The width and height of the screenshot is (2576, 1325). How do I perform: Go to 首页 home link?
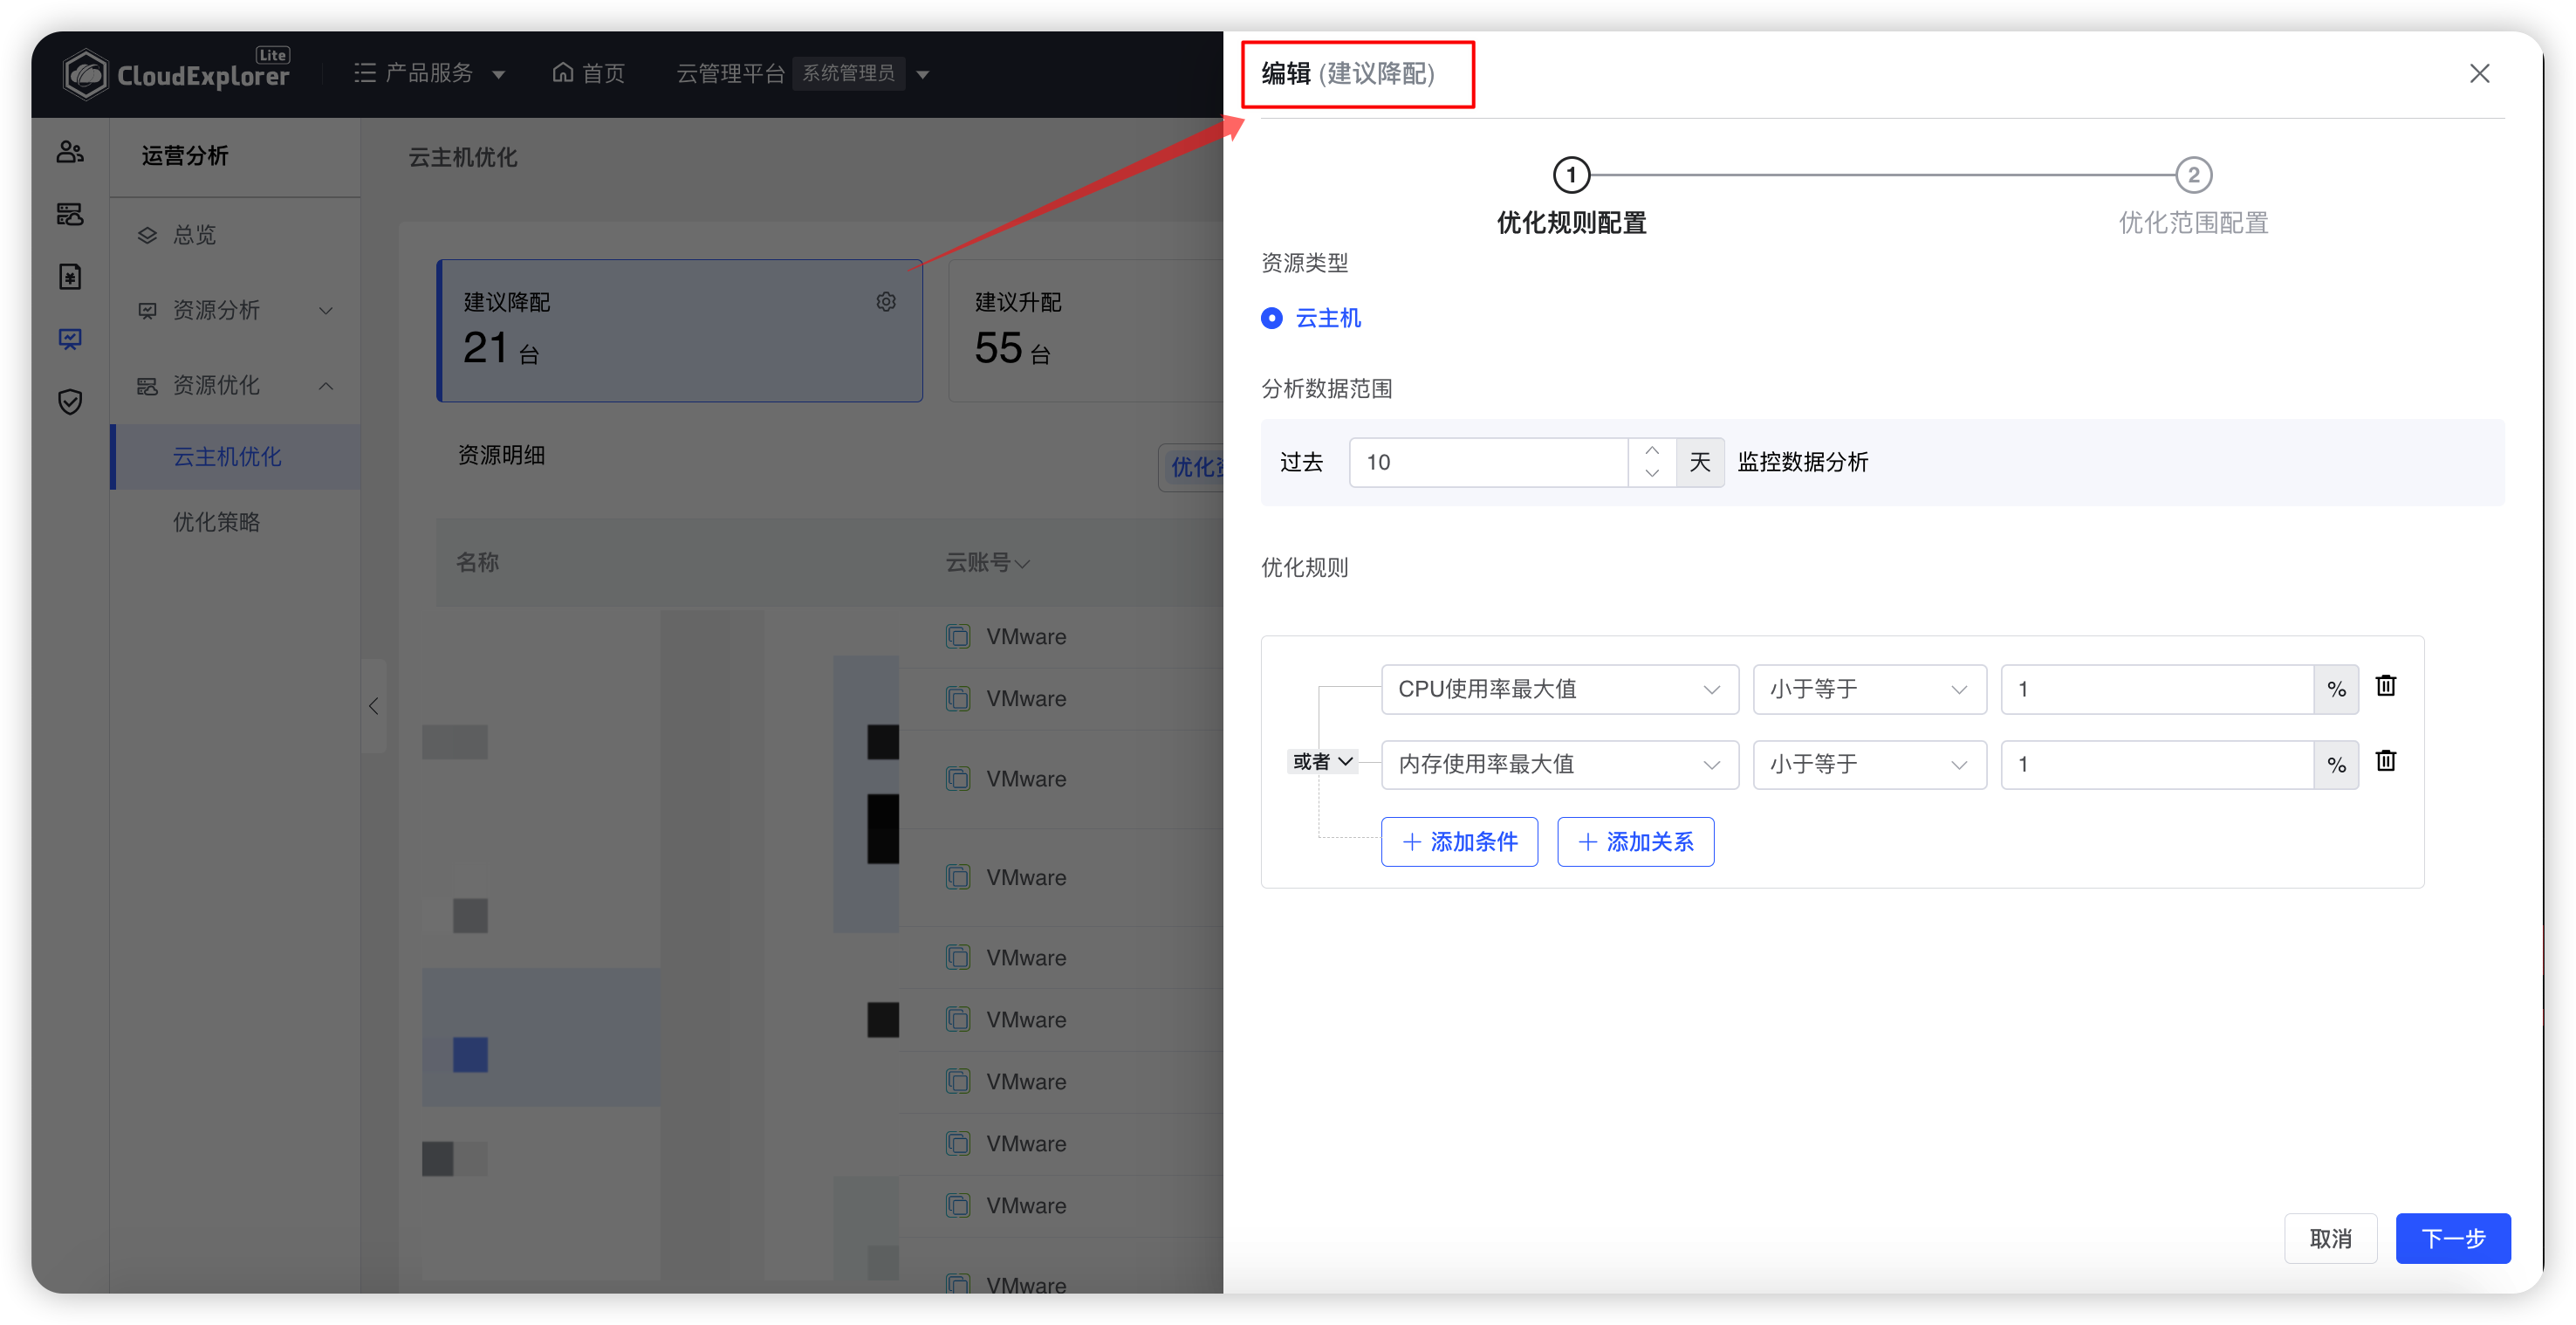coord(588,73)
